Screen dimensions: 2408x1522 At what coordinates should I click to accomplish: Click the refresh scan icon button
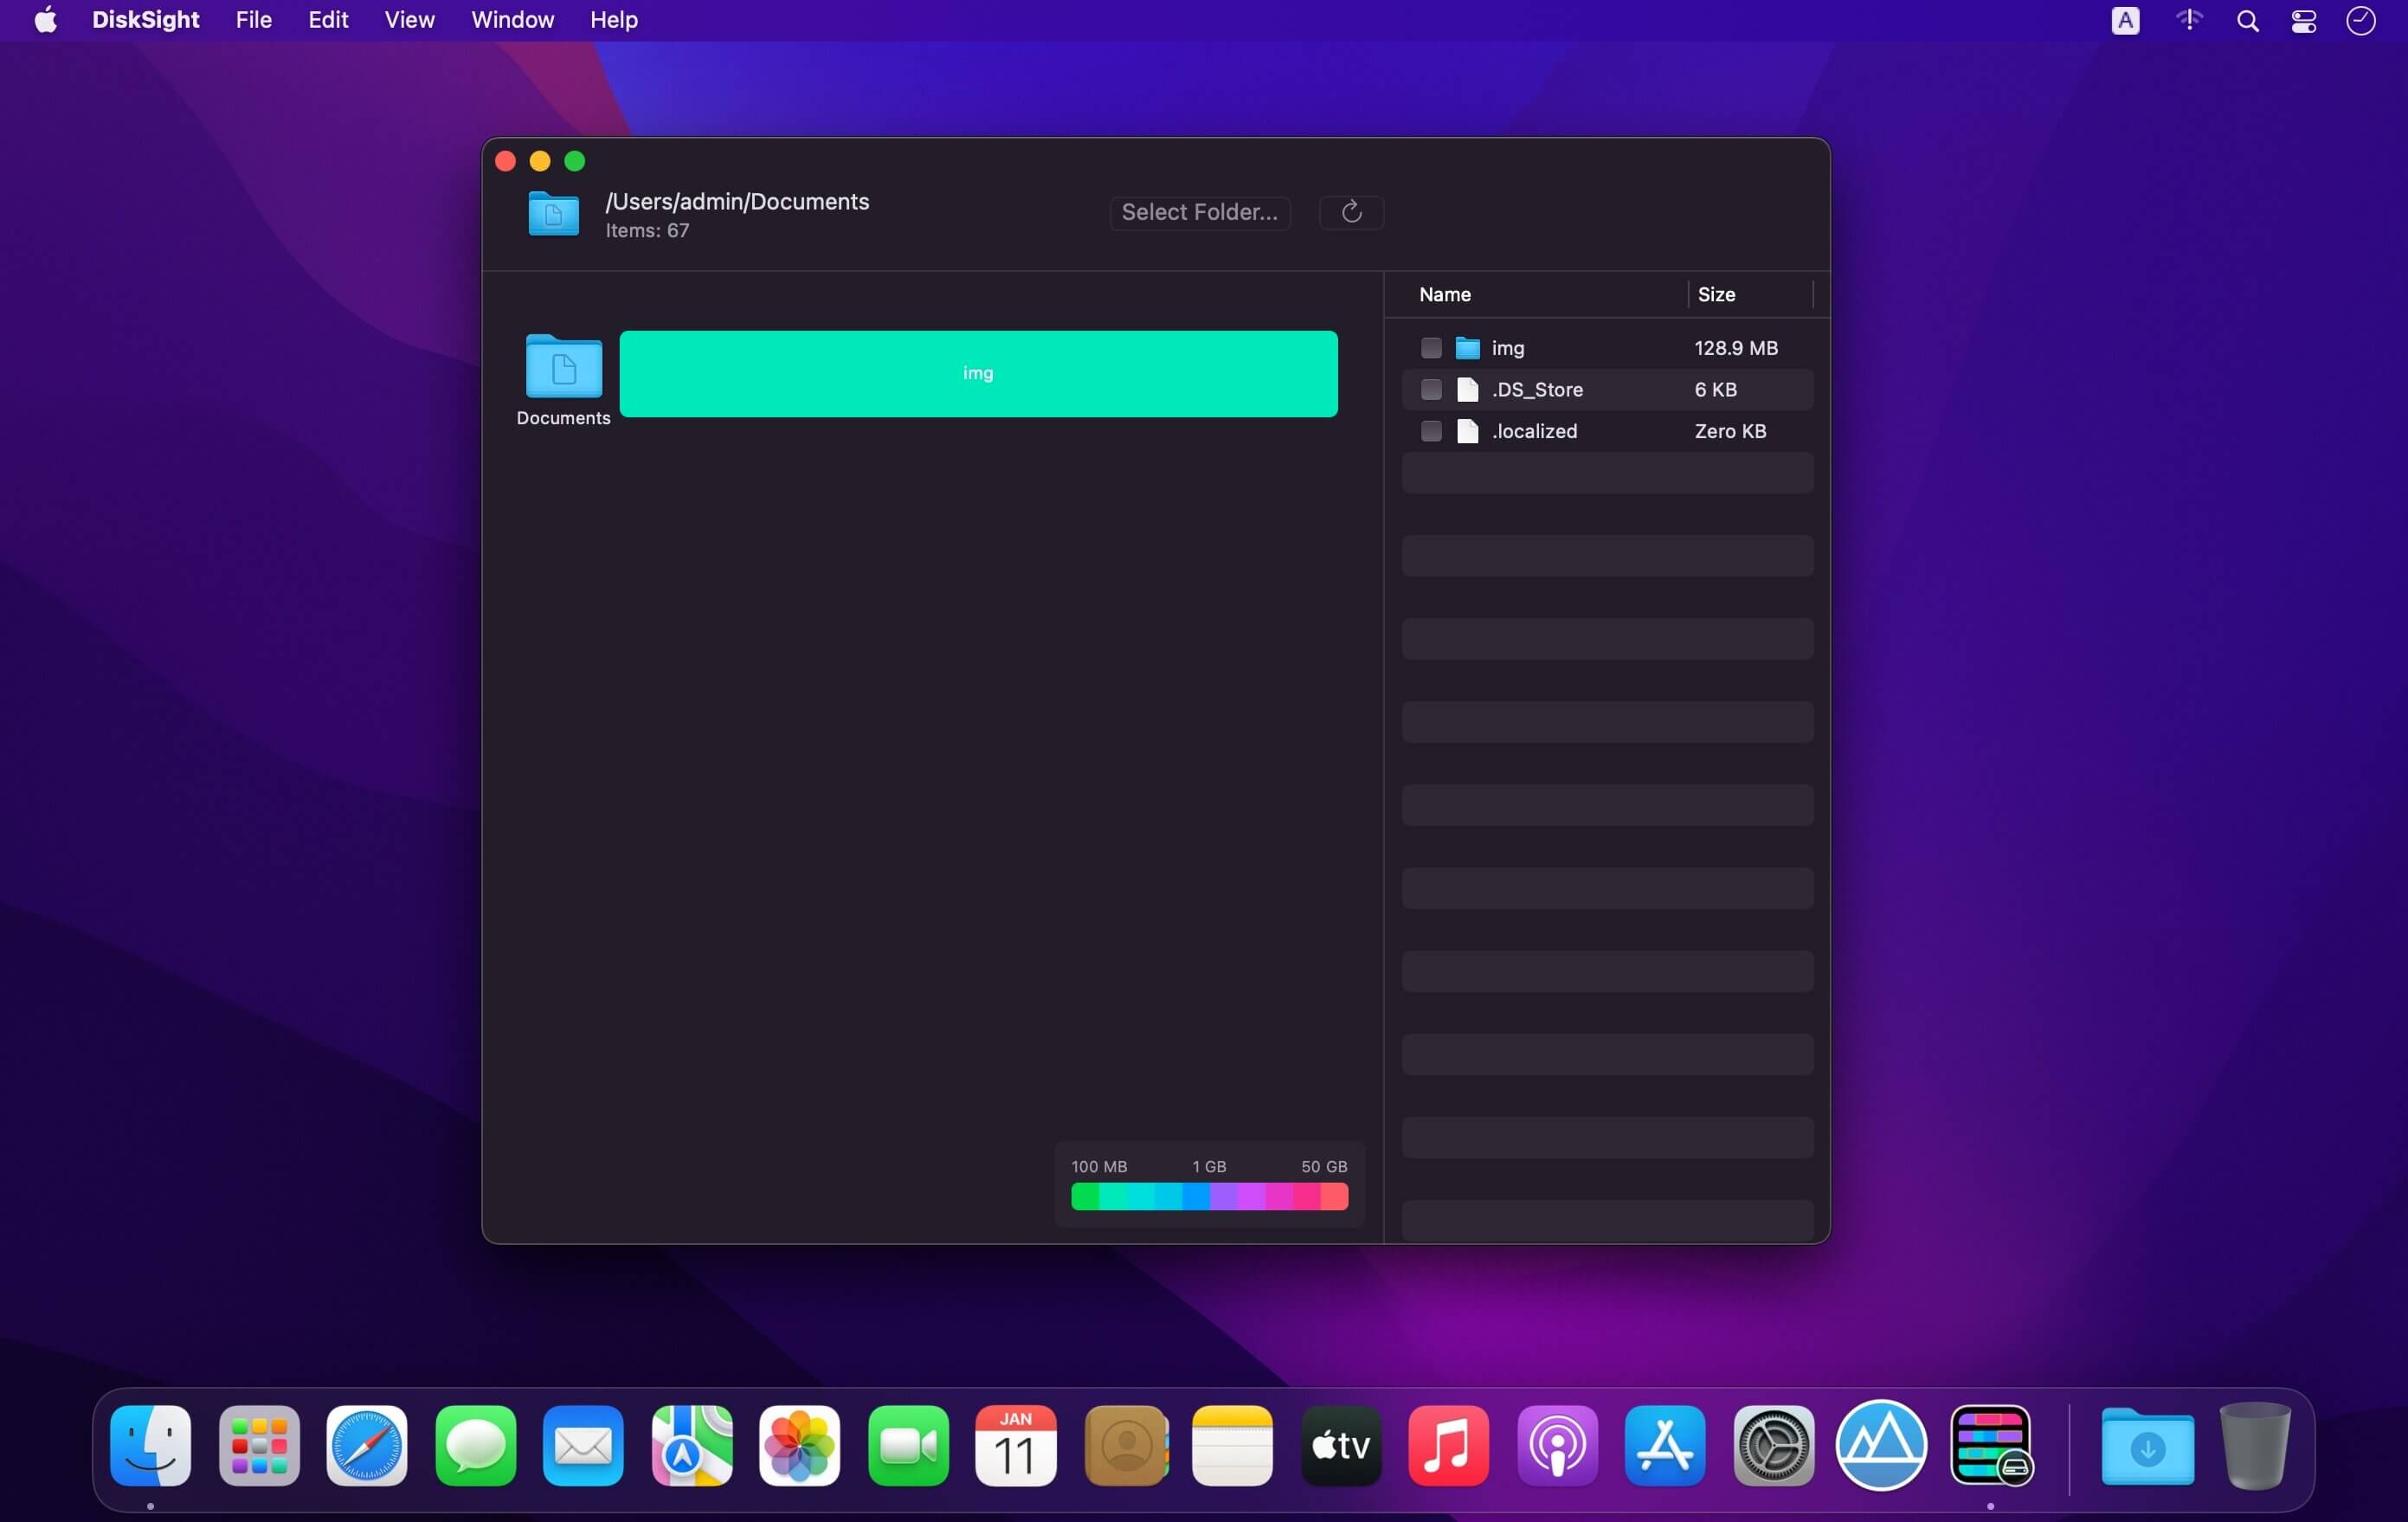pyautogui.click(x=1351, y=212)
